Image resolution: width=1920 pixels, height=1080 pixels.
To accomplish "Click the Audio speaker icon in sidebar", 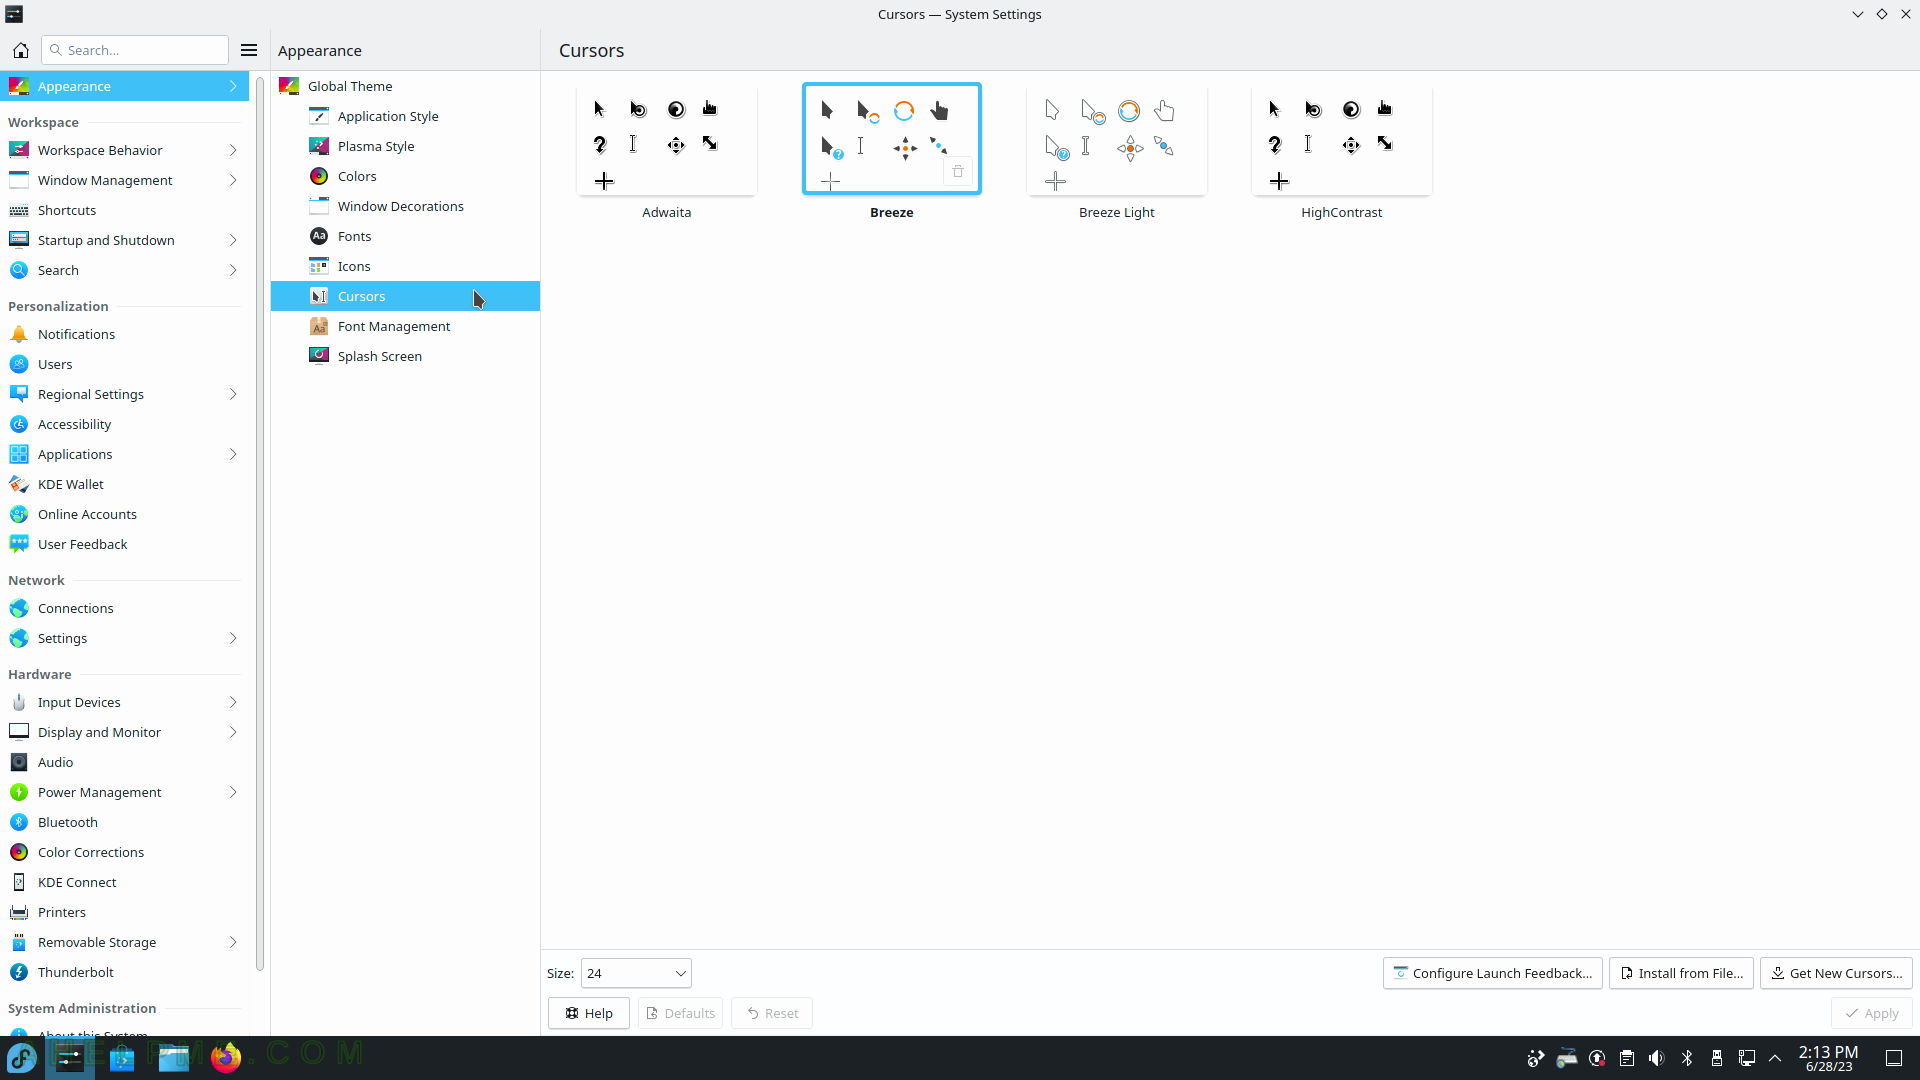I will pyautogui.click(x=19, y=762).
